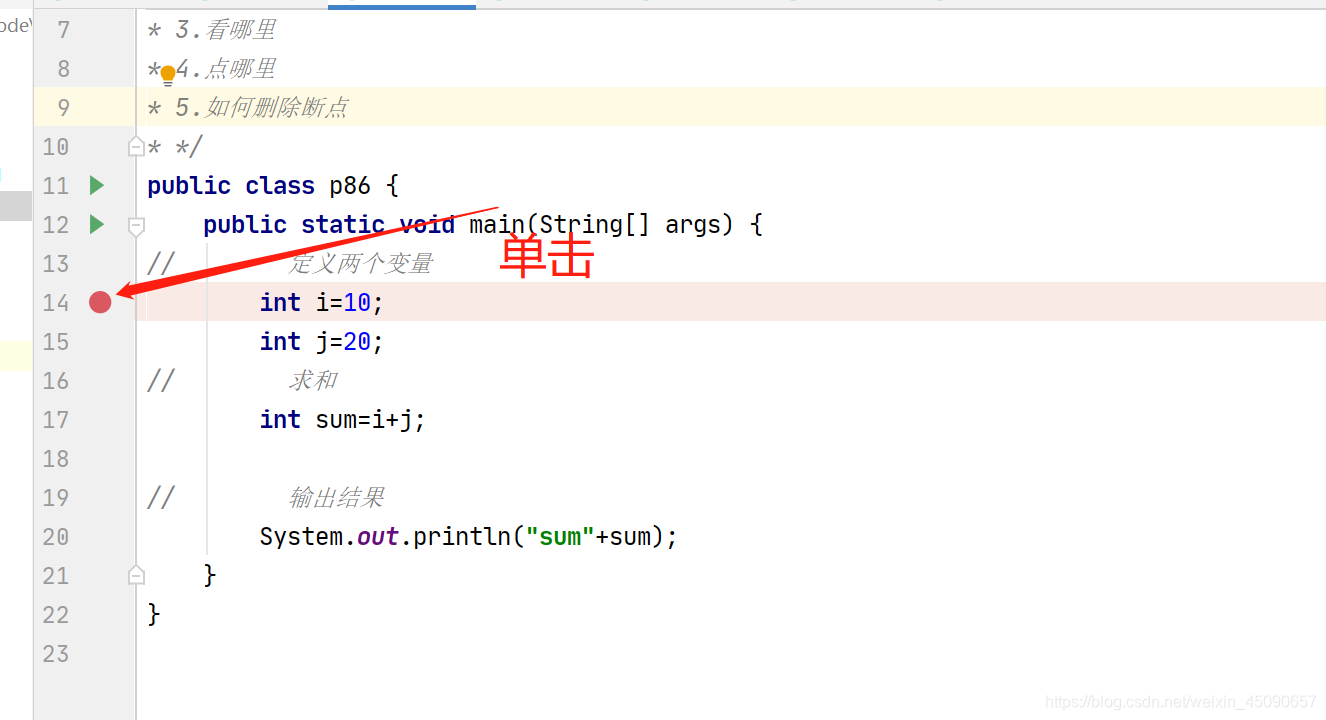Click the statement 'int i=10;'
This screenshot has width=1326, height=720.
click(x=321, y=303)
